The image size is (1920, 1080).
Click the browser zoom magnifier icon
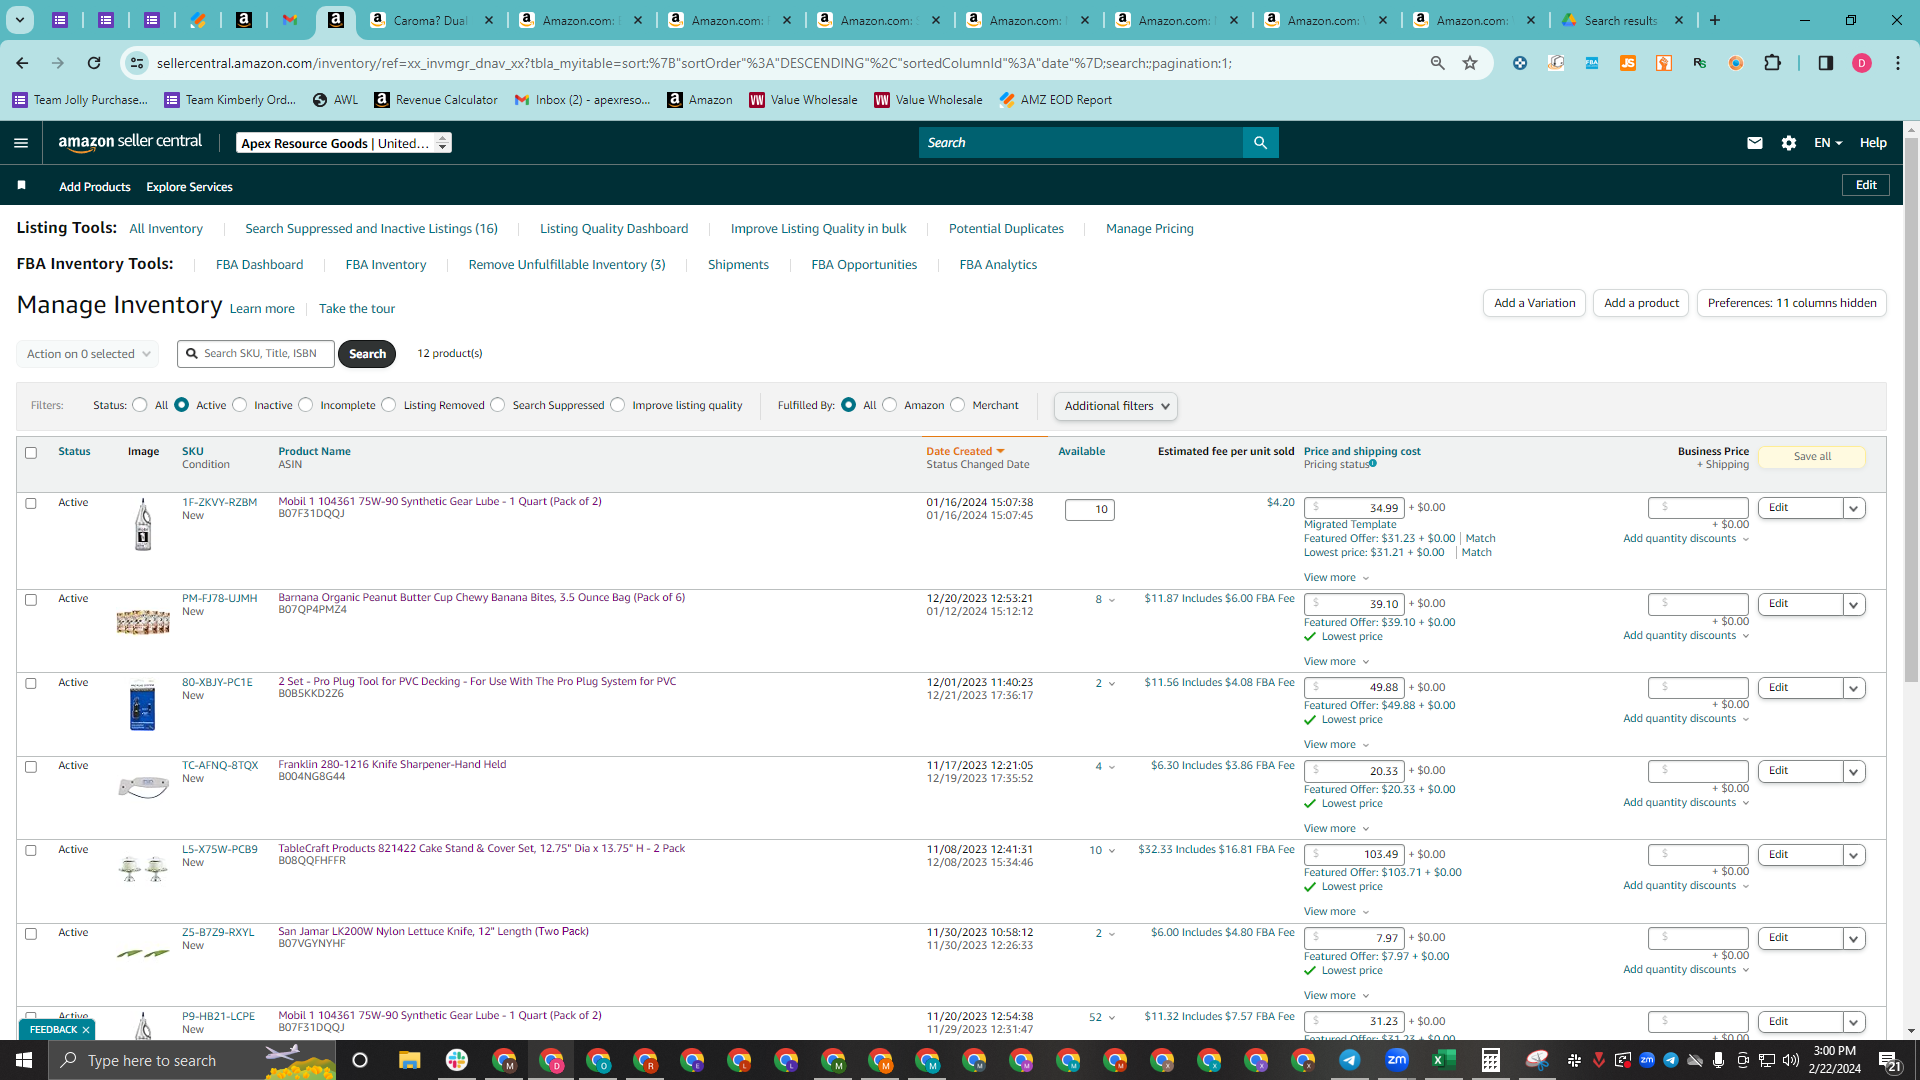tap(1437, 63)
